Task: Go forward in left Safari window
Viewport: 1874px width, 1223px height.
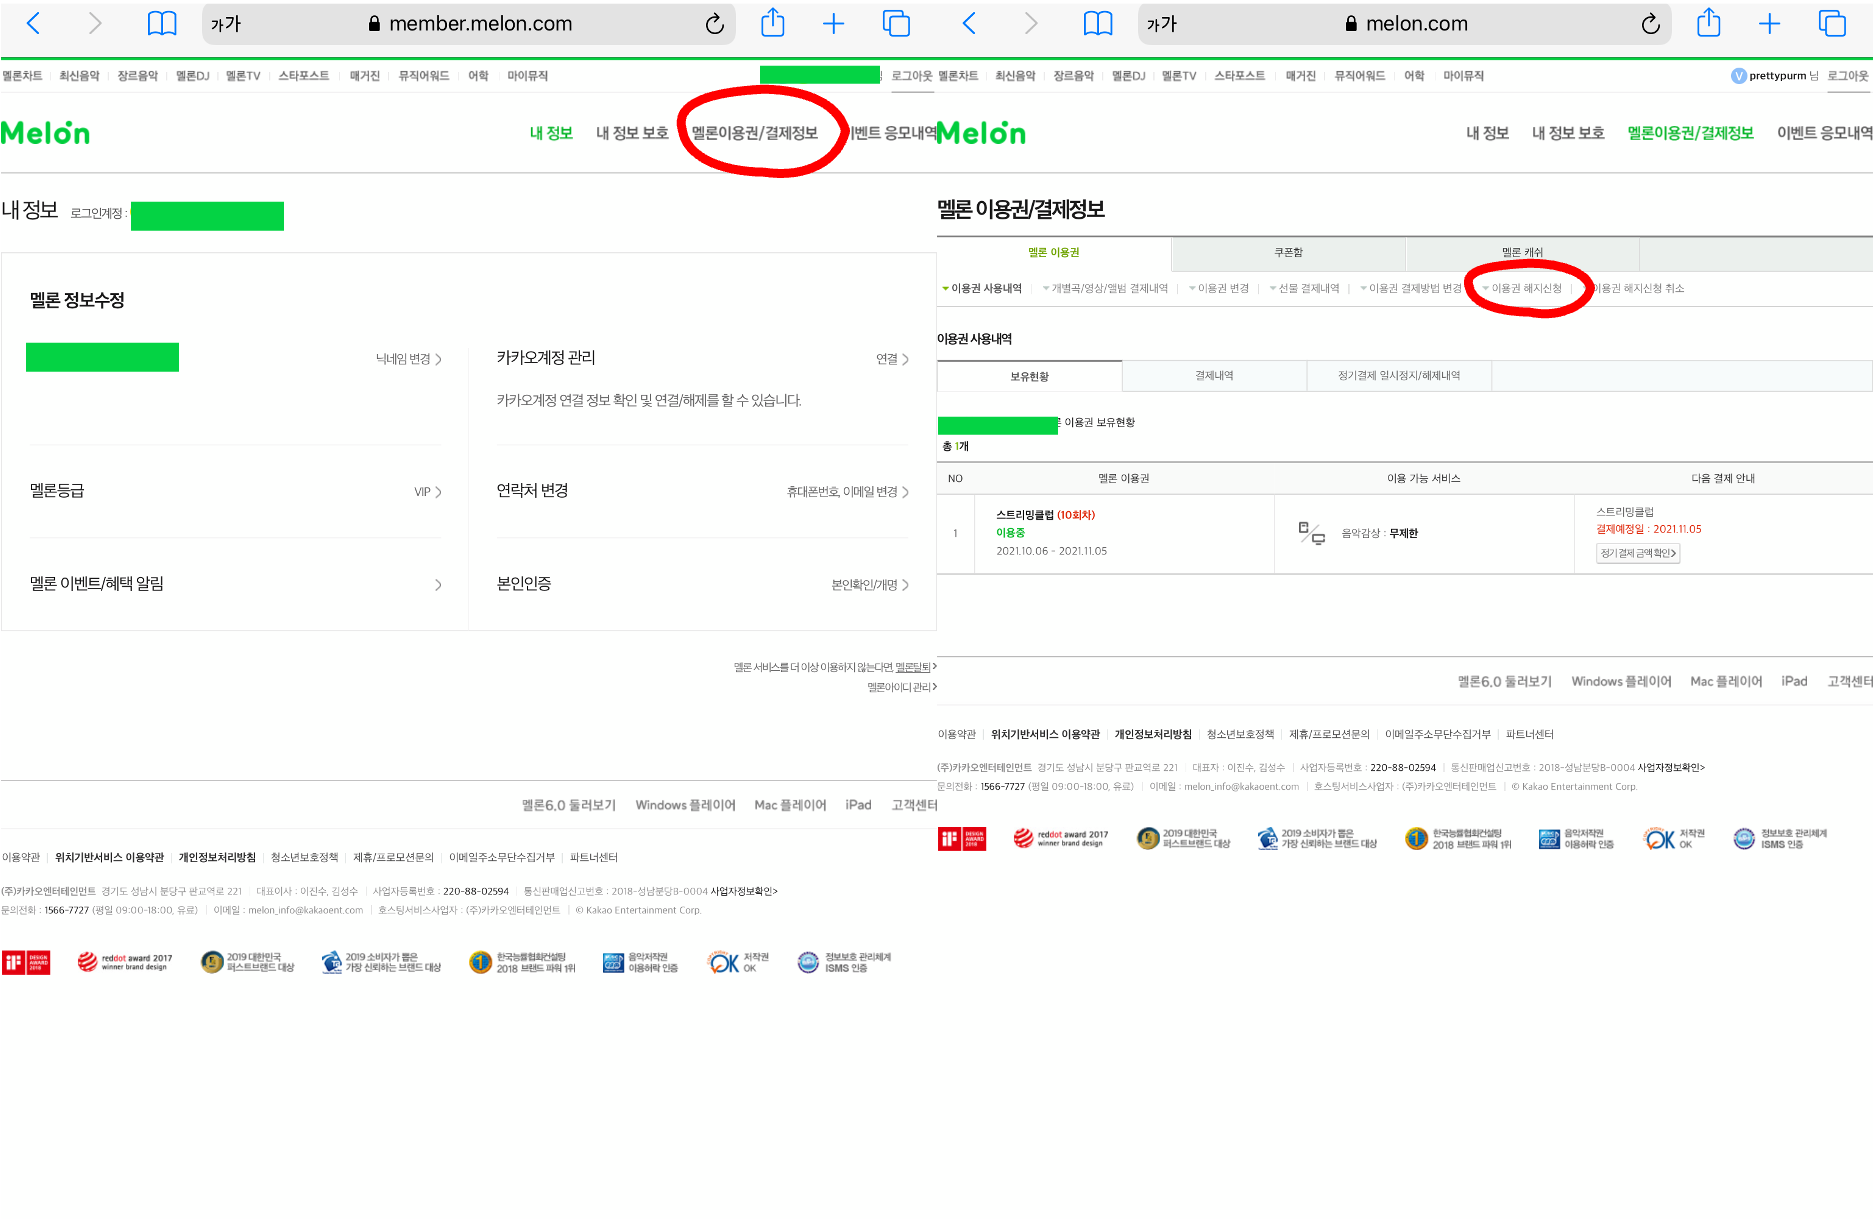Action: 95,24
